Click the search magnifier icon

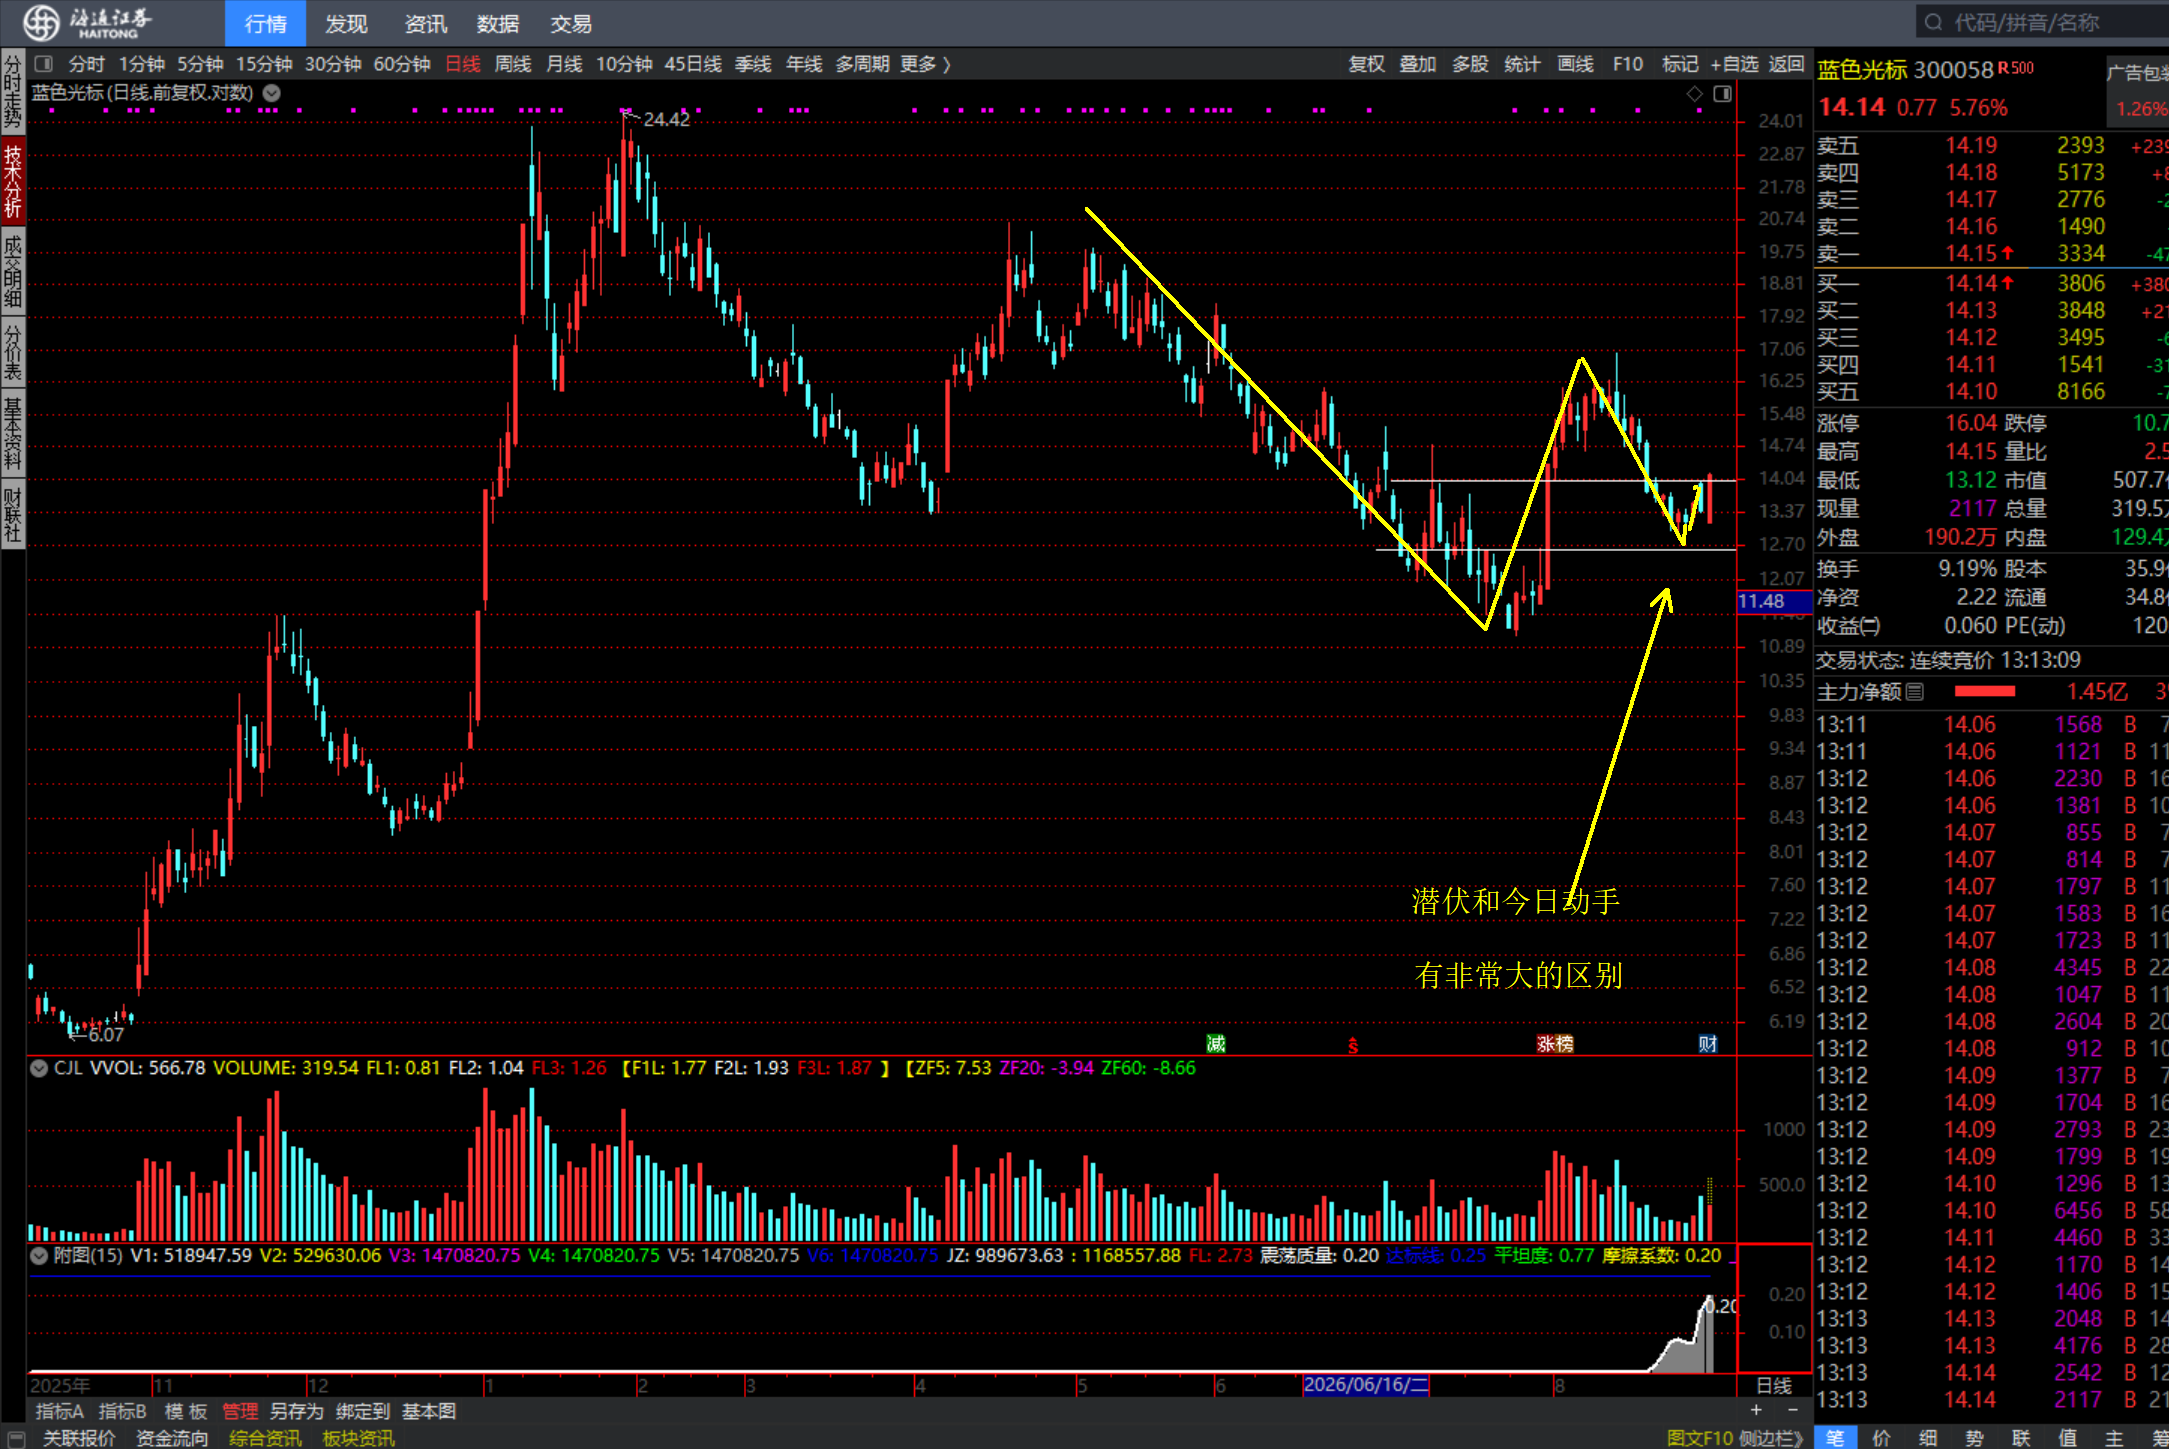click(x=1933, y=22)
